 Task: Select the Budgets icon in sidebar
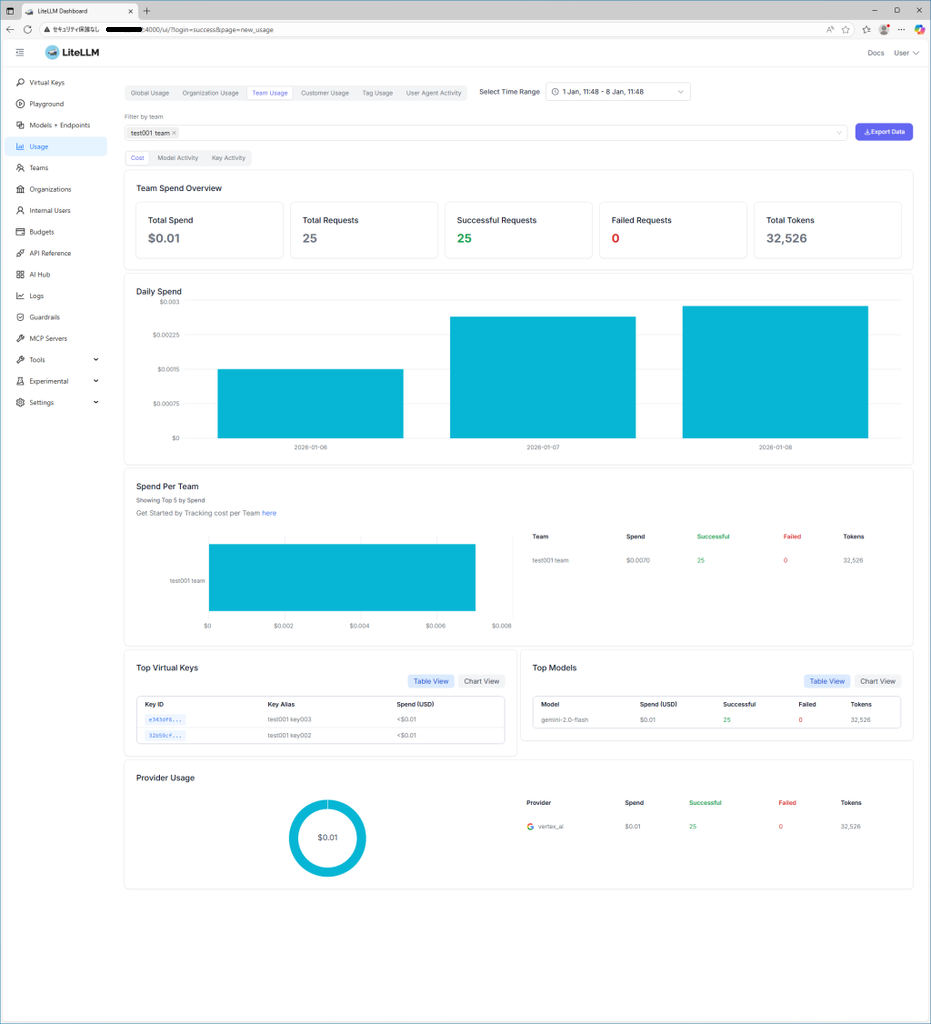click(x=20, y=232)
